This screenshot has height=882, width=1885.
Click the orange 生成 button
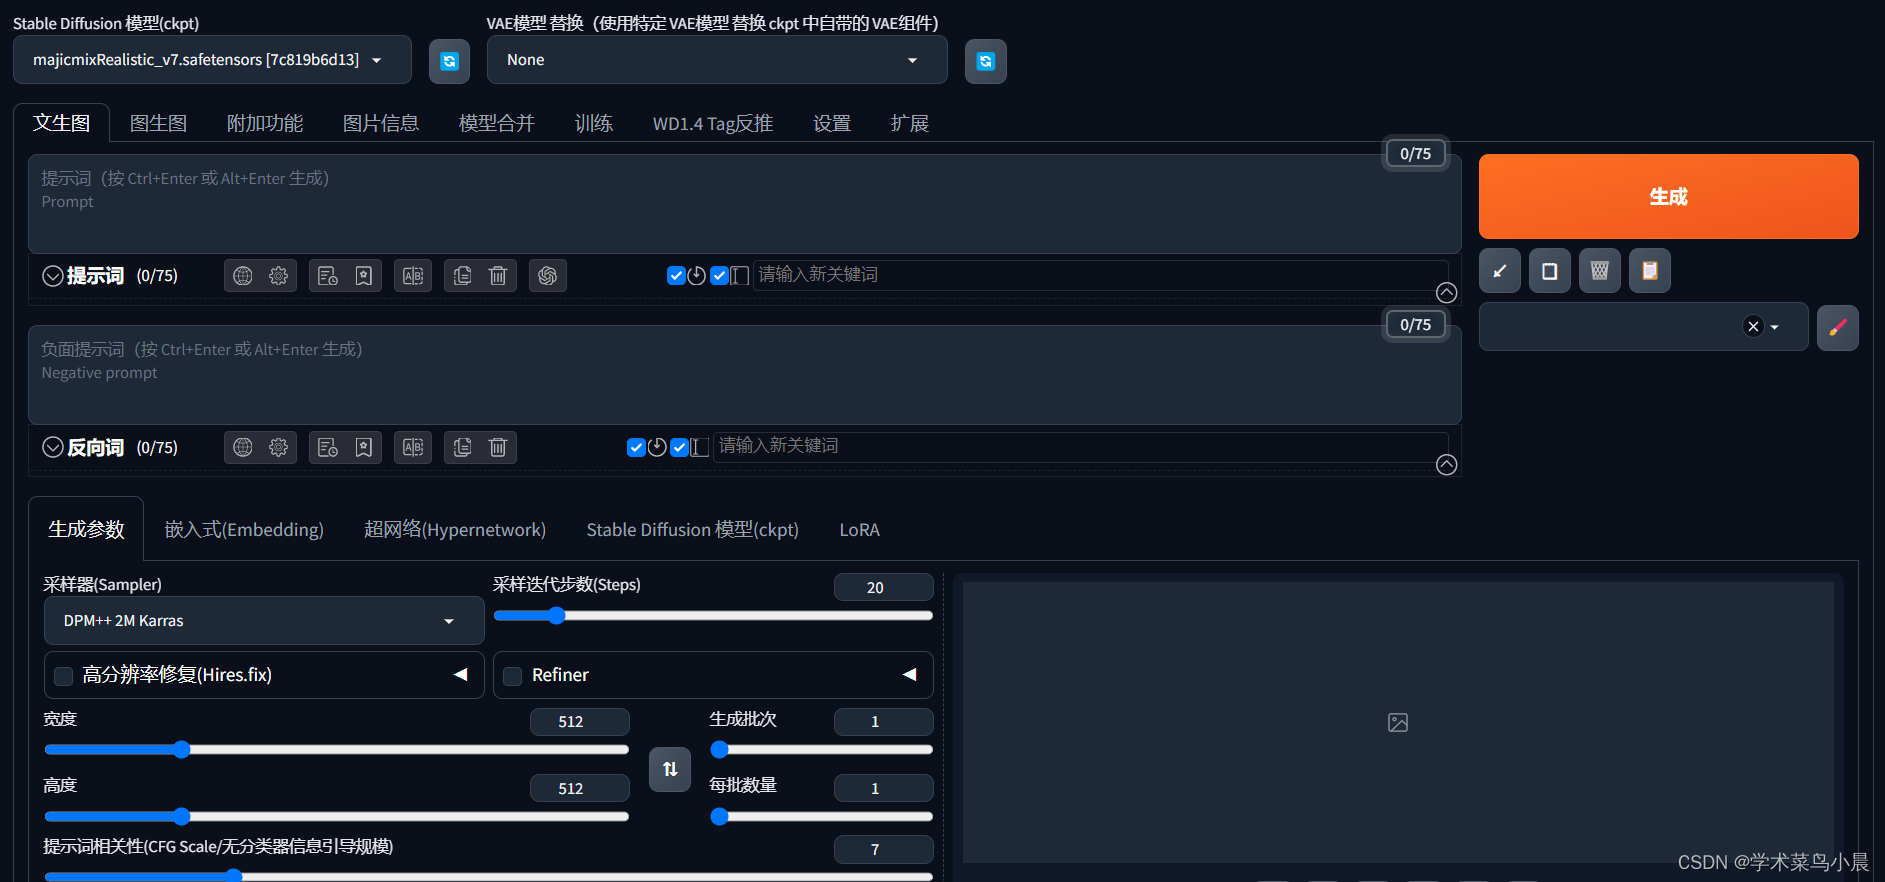click(x=1668, y=196)
